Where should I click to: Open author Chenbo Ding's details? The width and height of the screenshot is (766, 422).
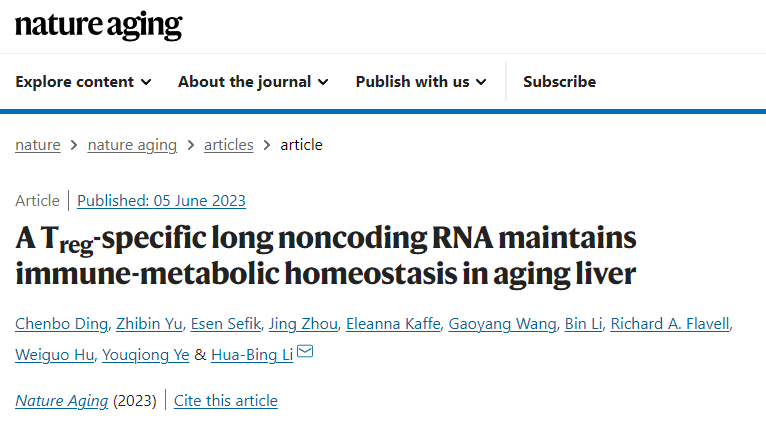62,324
